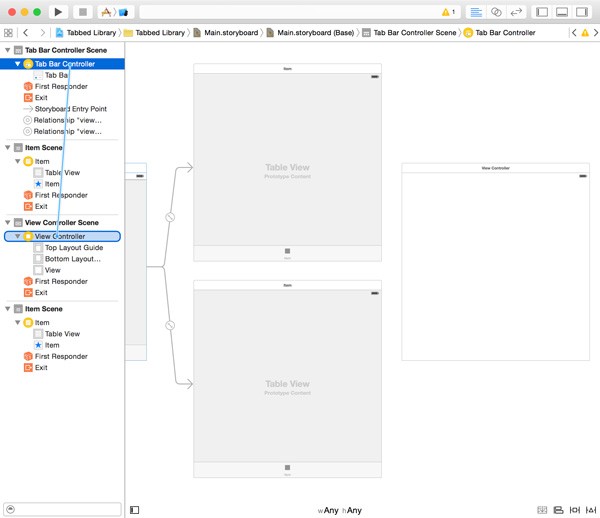Open the Stack layout button
The image size is (600, 518).
click(x=542, y=510)
